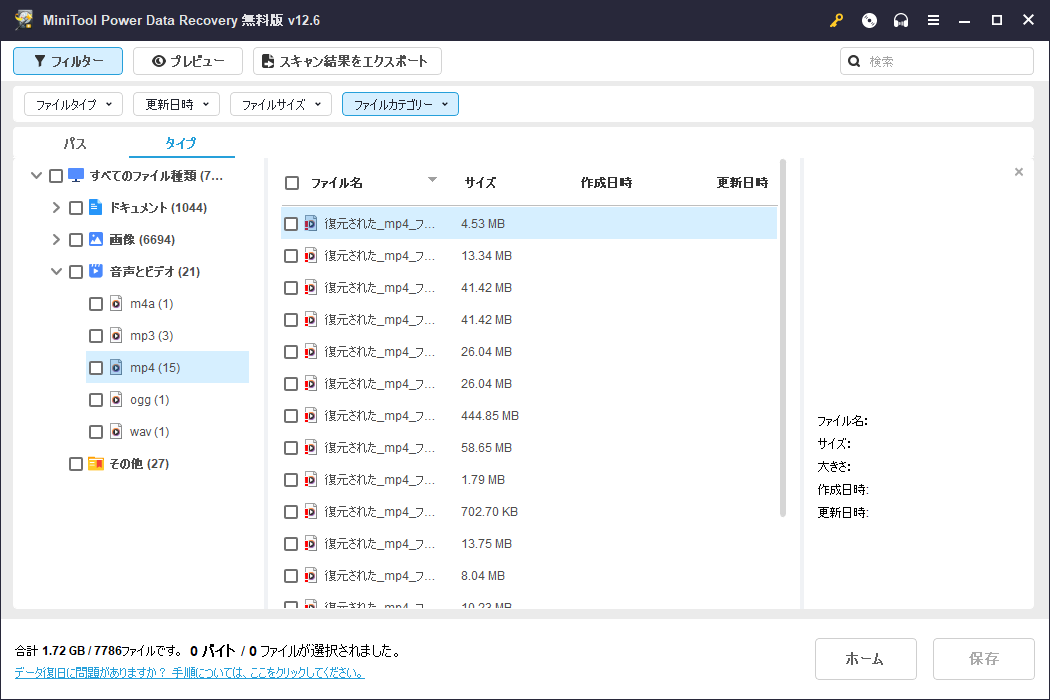Open the ファイルカテゴリー filter dropdown

pos(400,104)
